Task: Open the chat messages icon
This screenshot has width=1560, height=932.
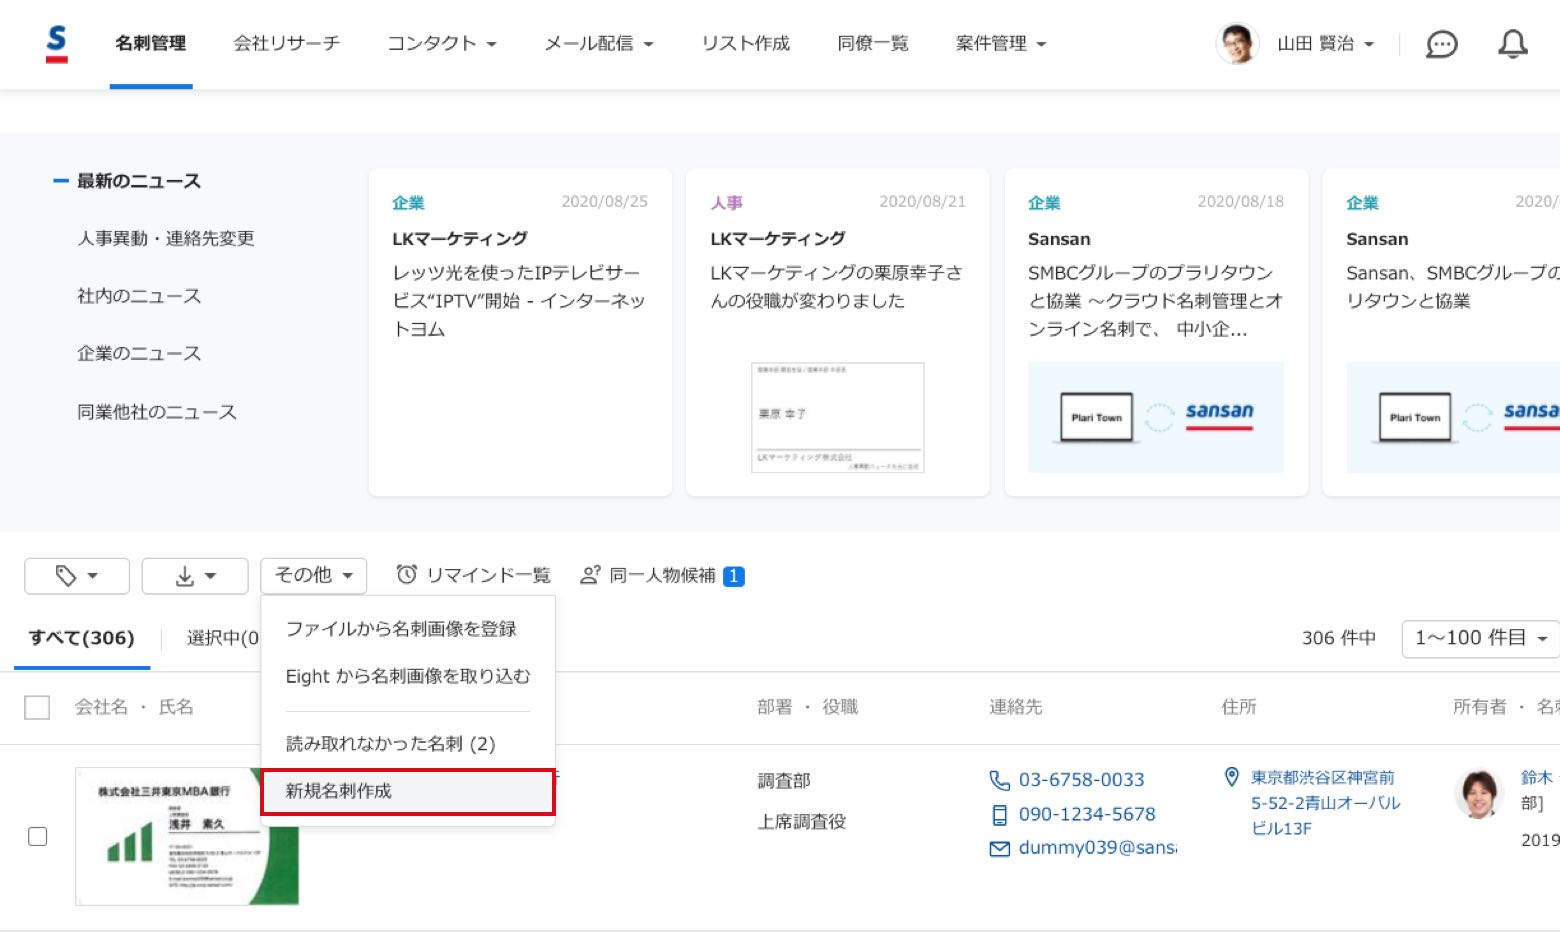Action: 1441,44
